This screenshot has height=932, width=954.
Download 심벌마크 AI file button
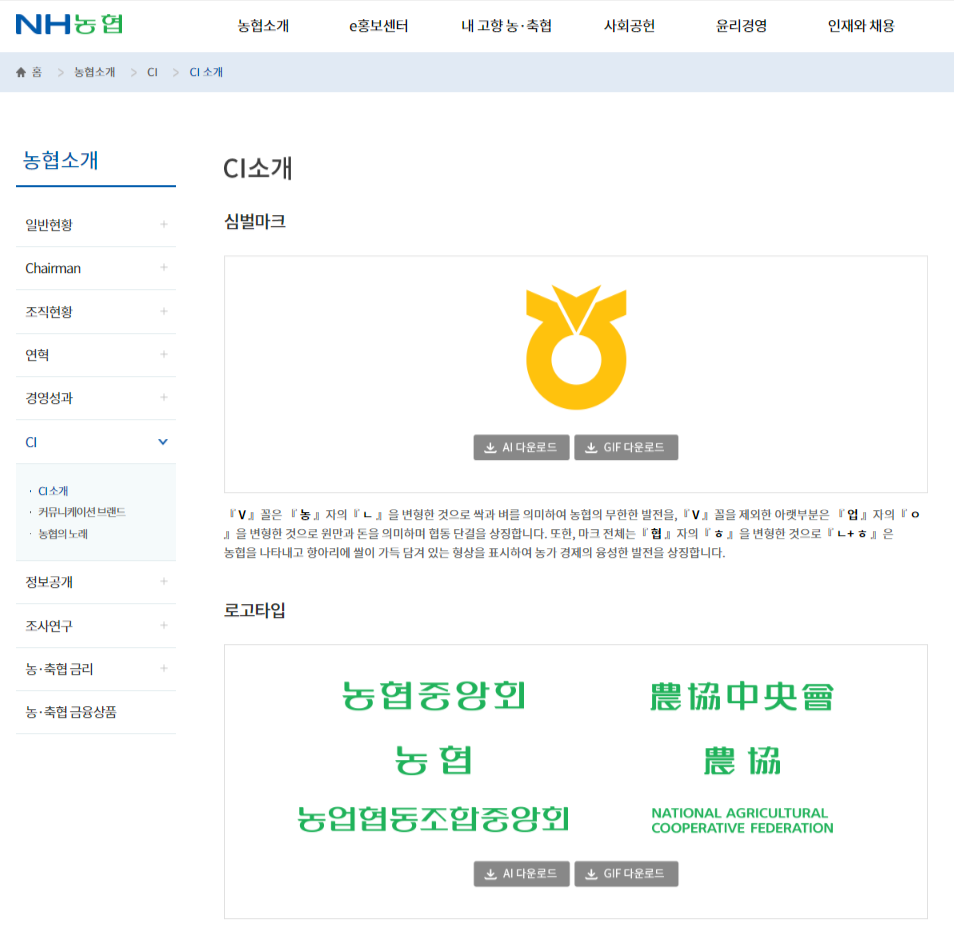[x=521, y=448]
